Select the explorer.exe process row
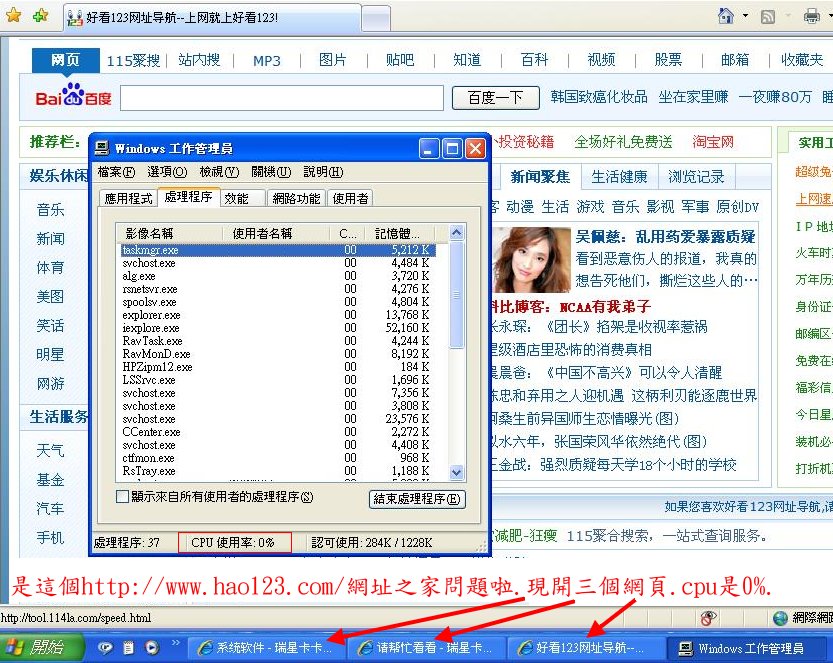Viewport: 833px width, 663px height. (x=278, y=315)
